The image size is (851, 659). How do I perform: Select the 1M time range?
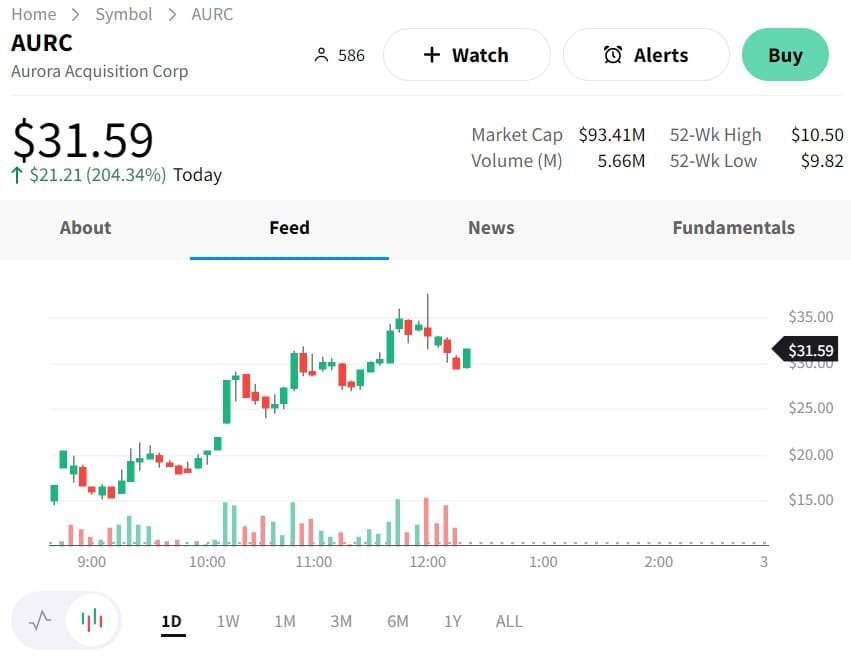click(285, 621)
